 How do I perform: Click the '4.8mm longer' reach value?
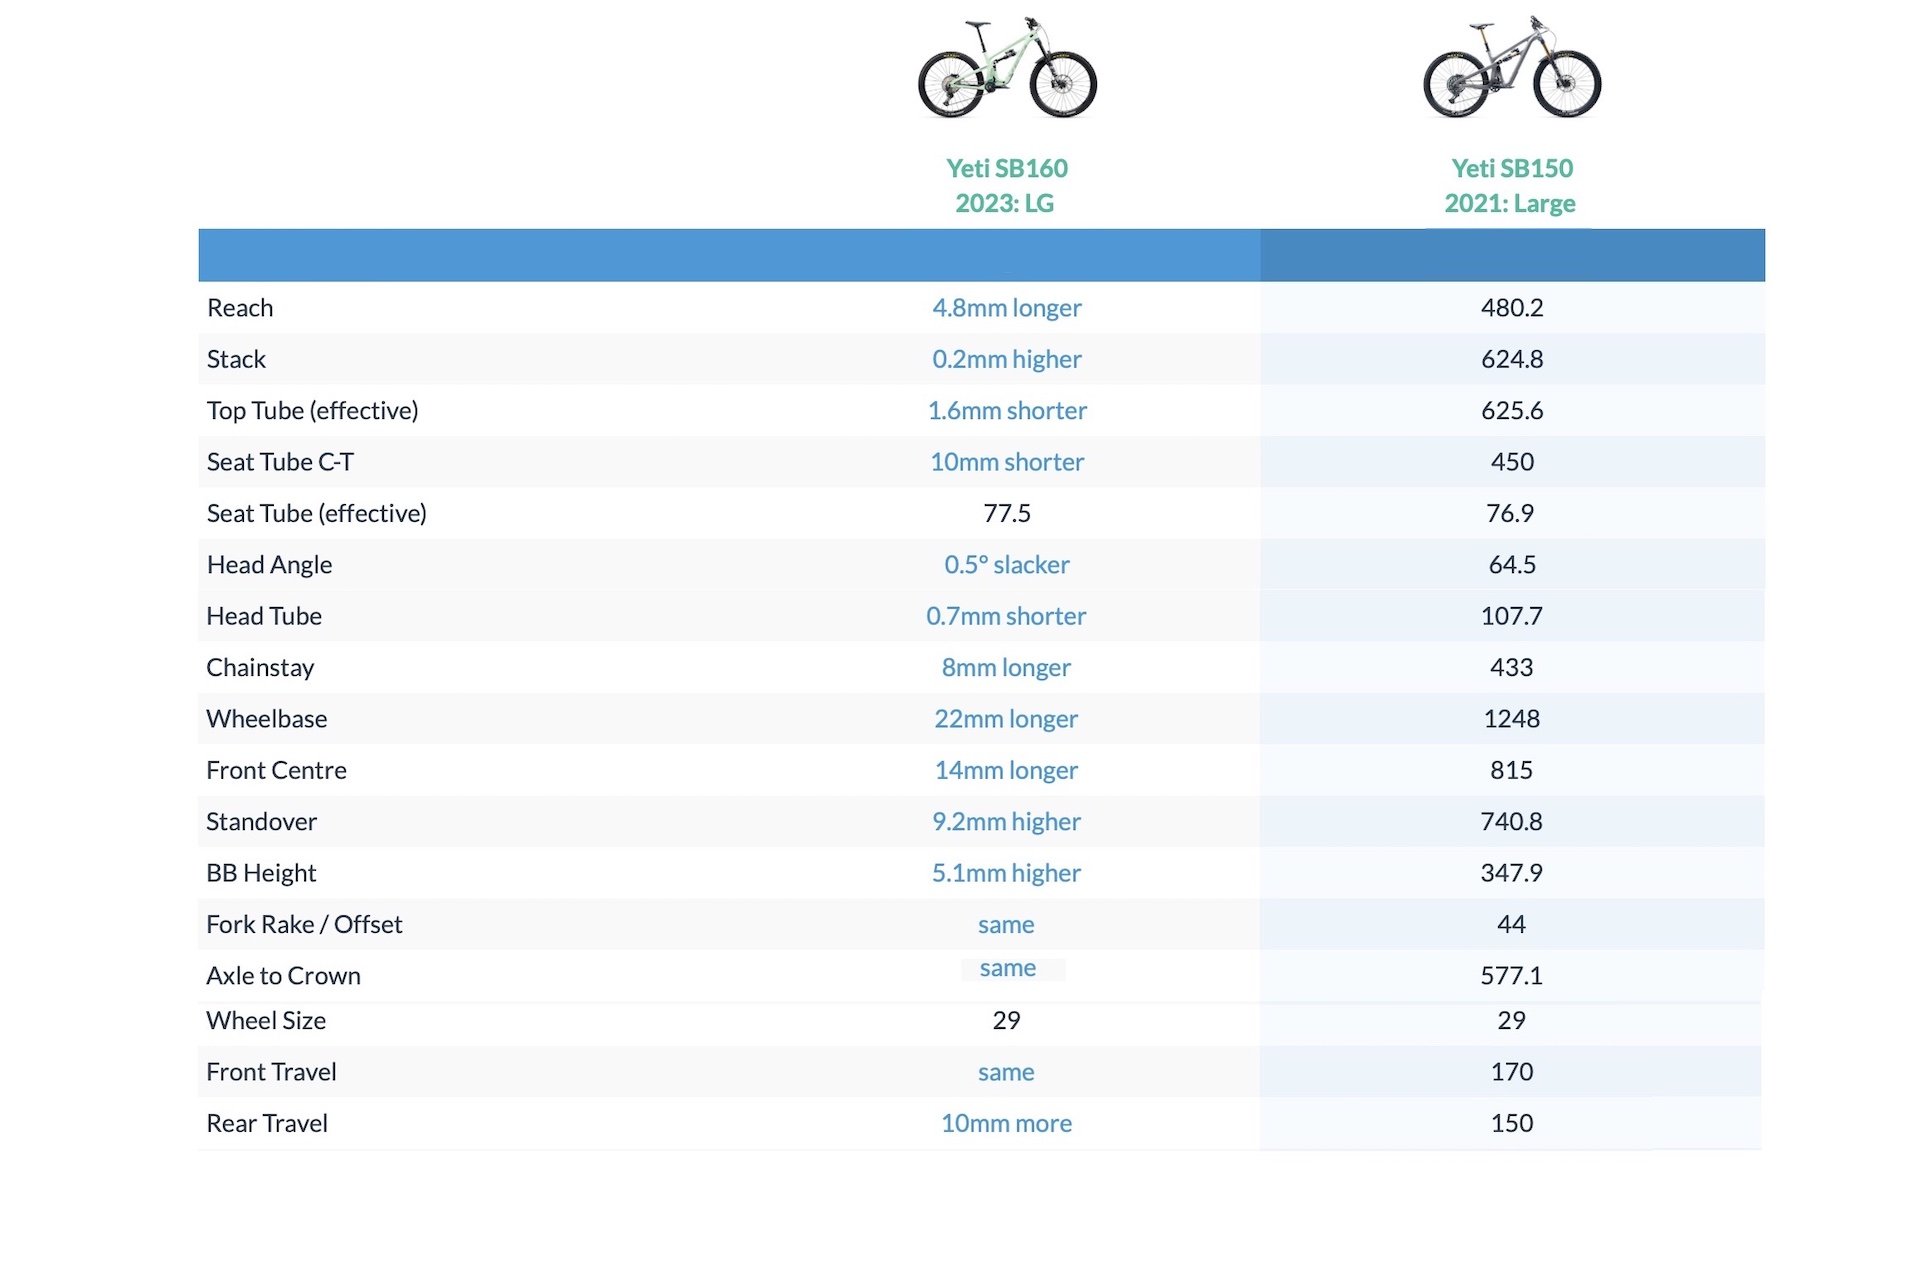[1007, 307]
